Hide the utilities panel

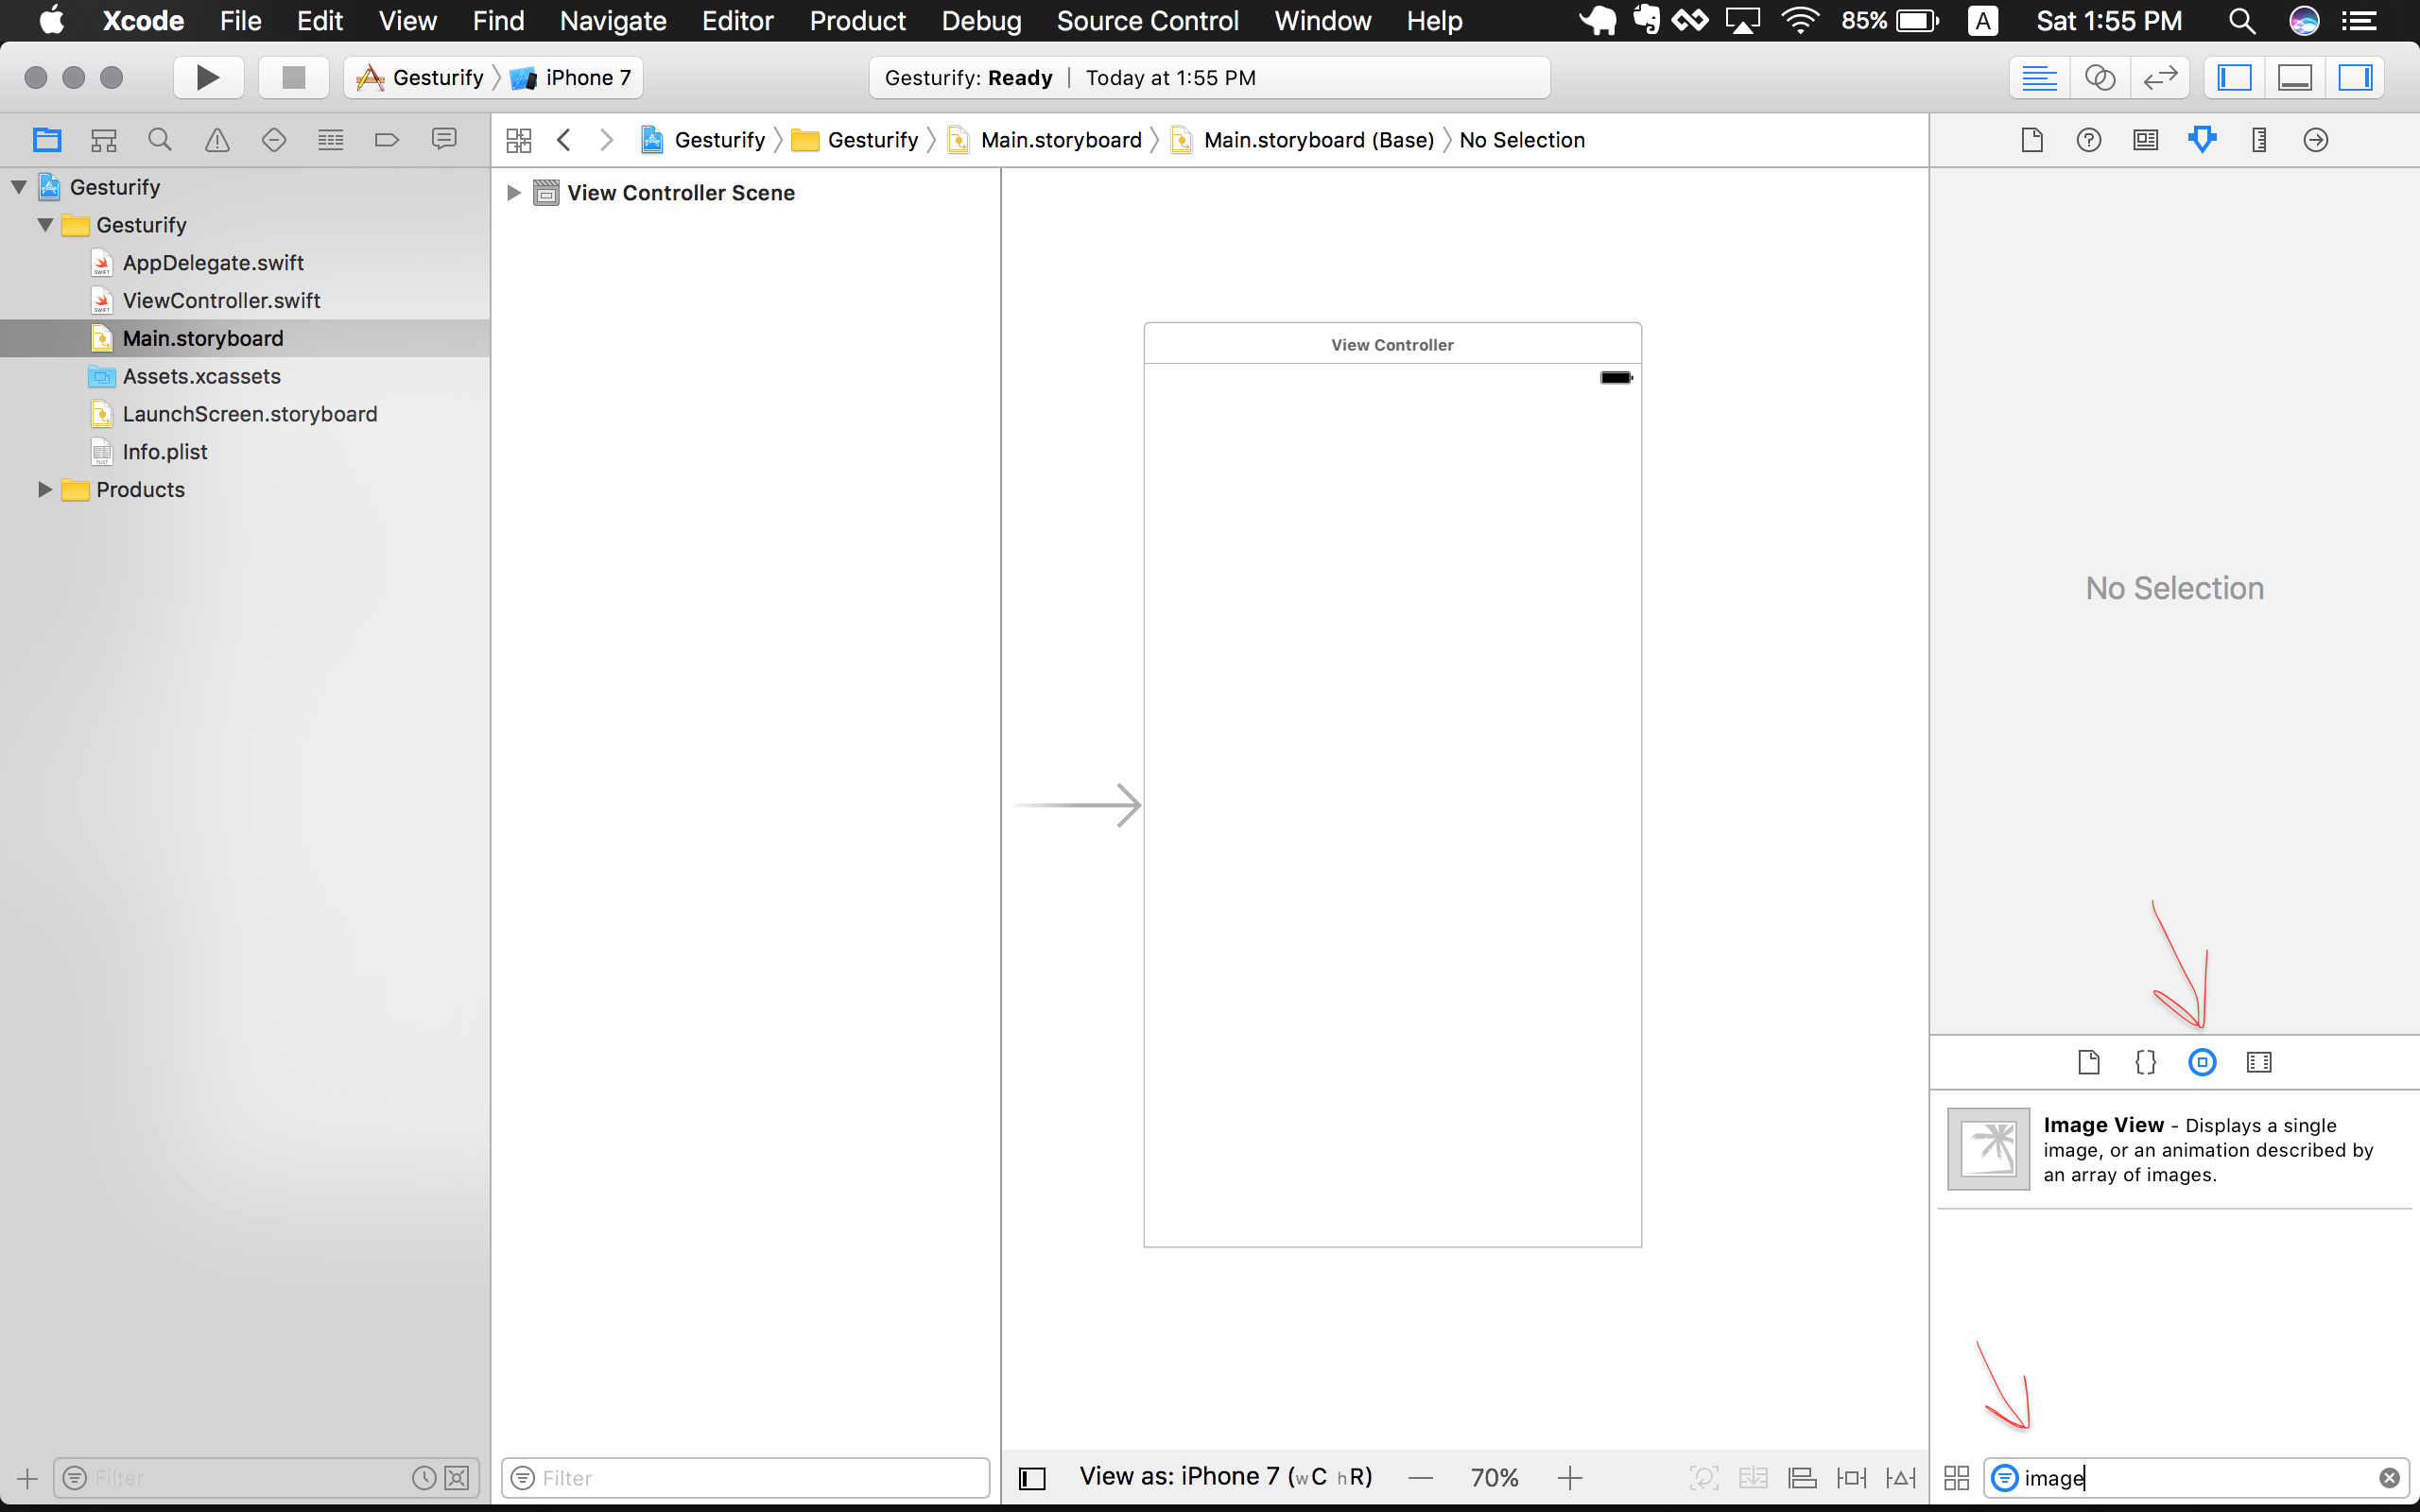[x=2356, y=77]
